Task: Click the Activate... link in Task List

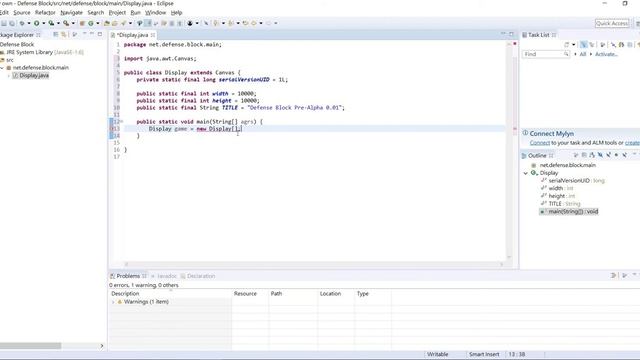Action: [x=606, y=54]
